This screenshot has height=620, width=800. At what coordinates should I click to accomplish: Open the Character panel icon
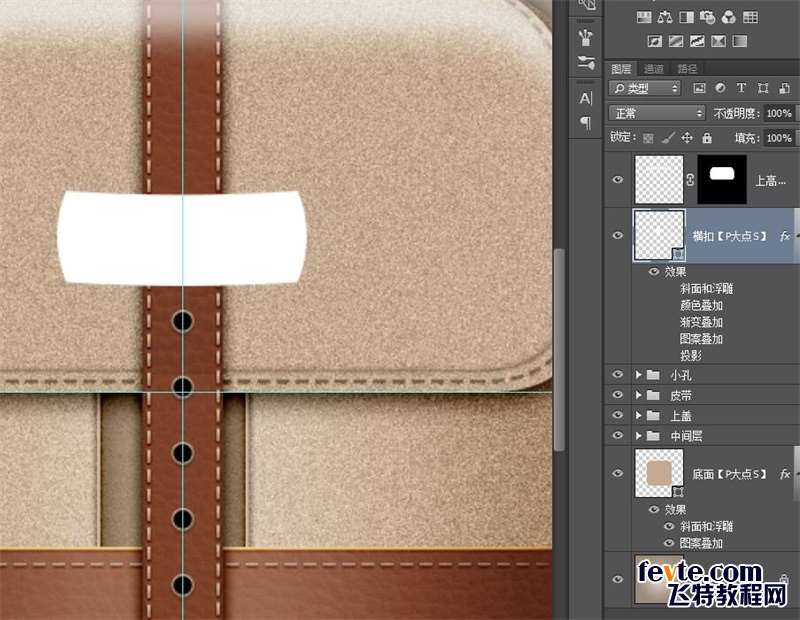click(586, 98)
